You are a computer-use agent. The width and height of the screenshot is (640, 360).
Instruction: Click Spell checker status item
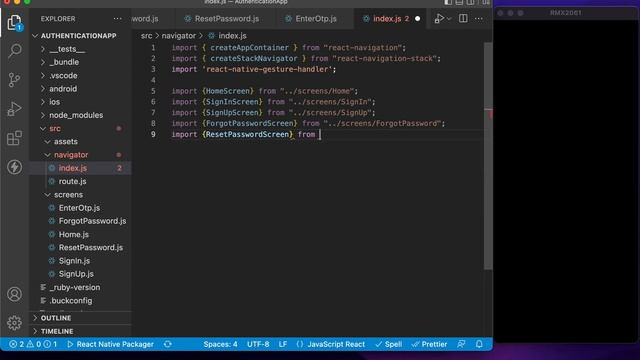(389, 344)
